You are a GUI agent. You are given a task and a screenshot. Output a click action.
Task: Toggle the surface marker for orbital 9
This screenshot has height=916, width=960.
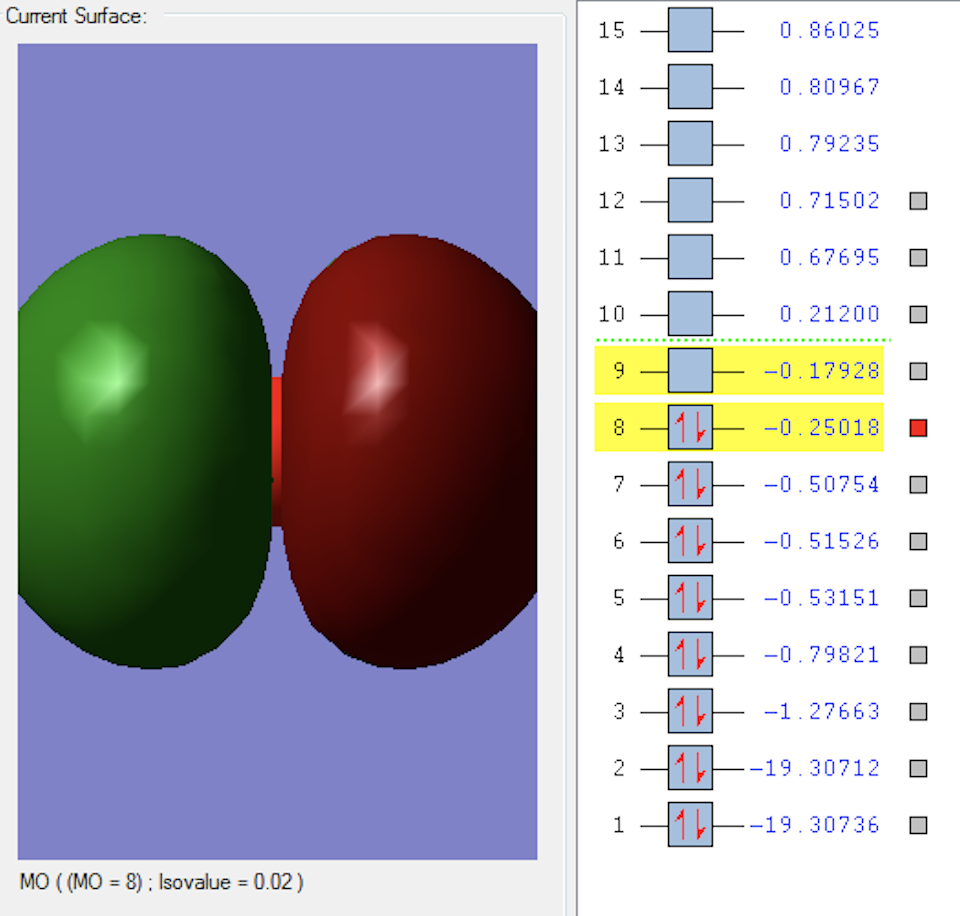tap(918, 371)
